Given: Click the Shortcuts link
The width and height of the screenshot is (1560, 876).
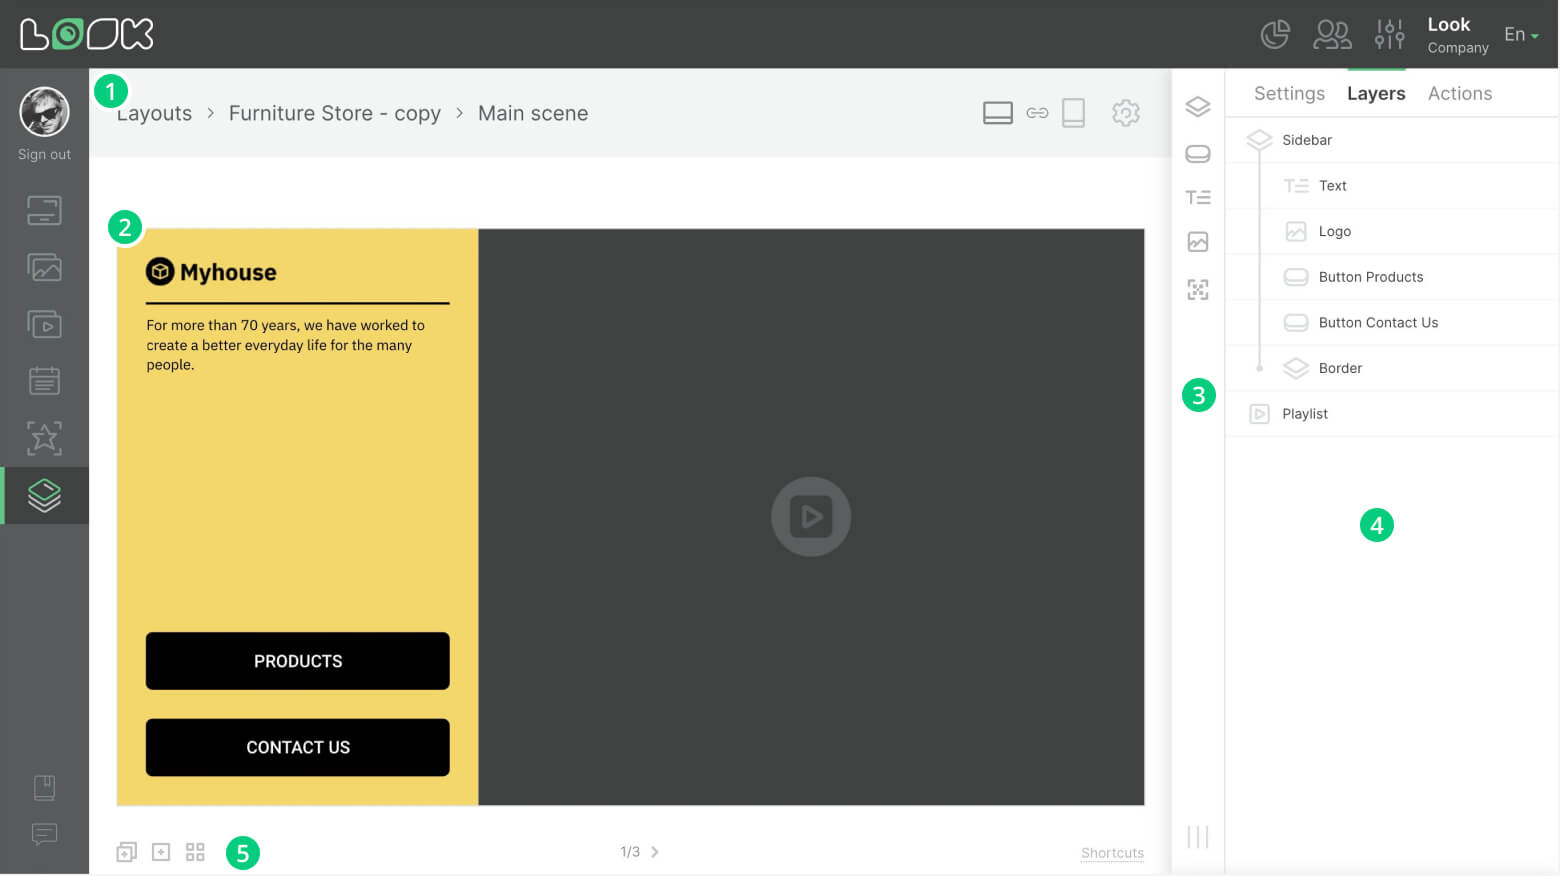Looking at the screenshot, I should 1112,852.
